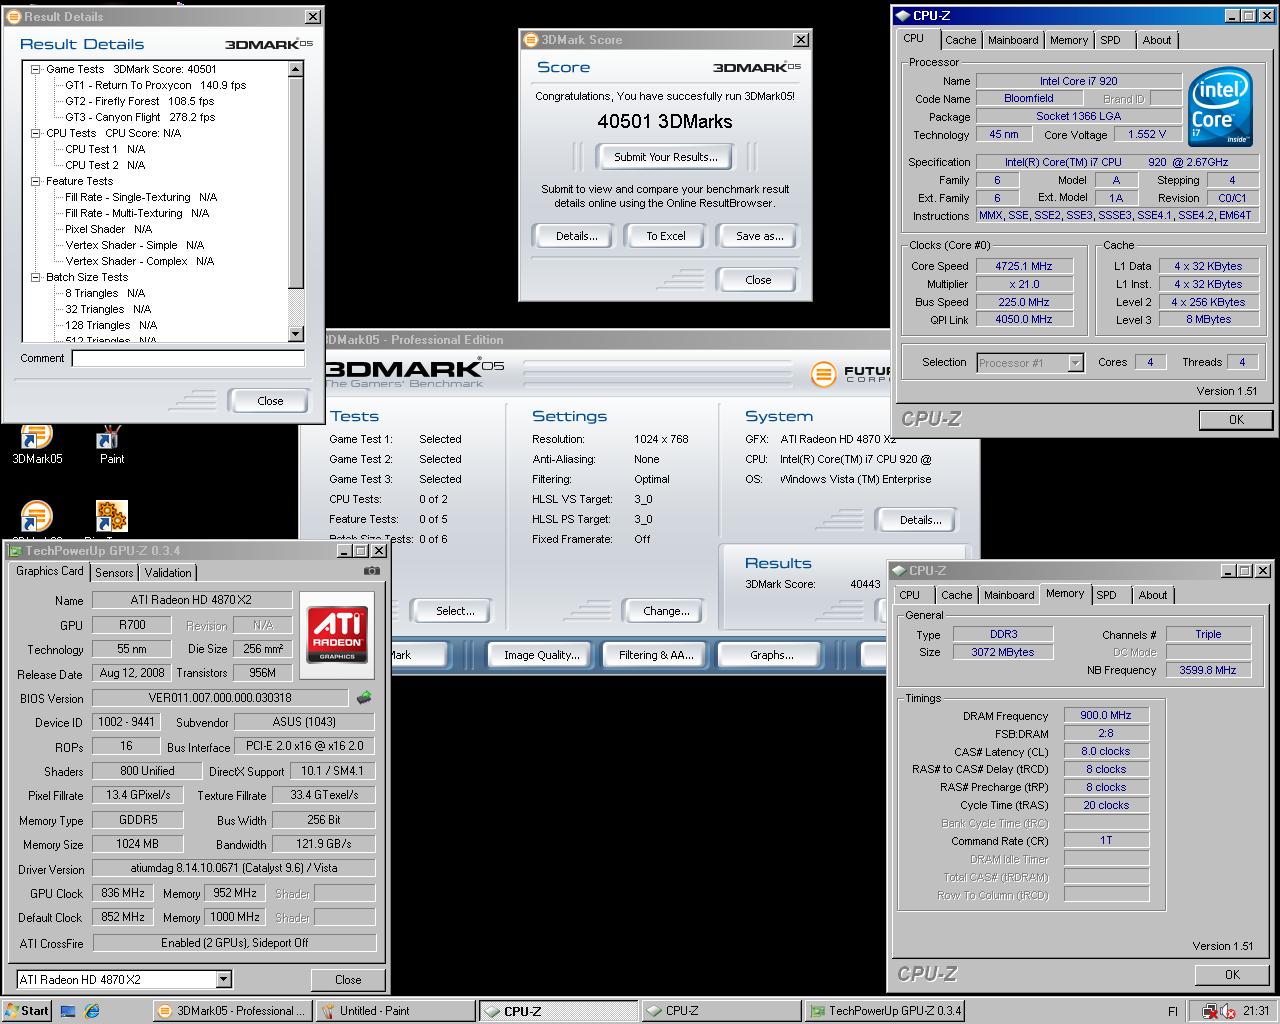
Task: Collapse the CPU Tests tree node
Action: tap(36, 133)
